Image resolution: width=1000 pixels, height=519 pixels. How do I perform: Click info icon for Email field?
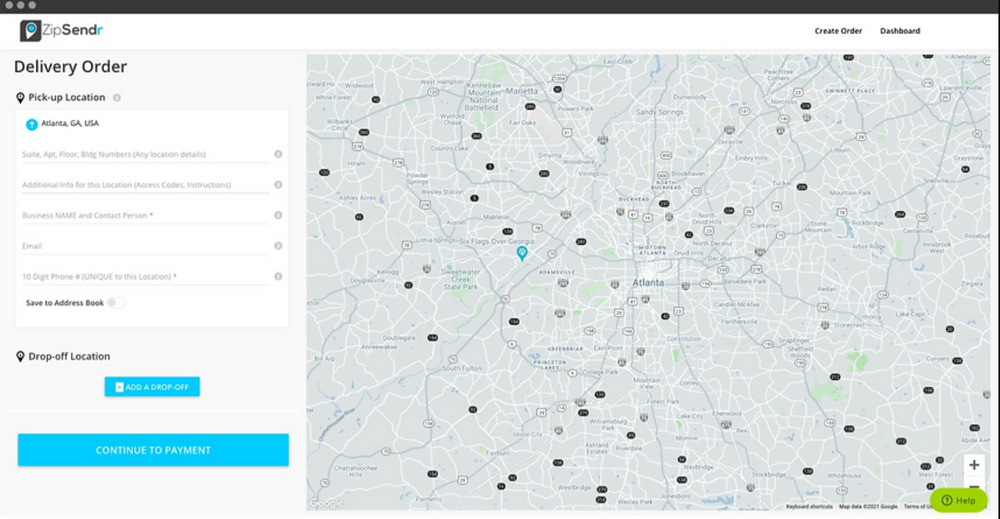point(278,246)
